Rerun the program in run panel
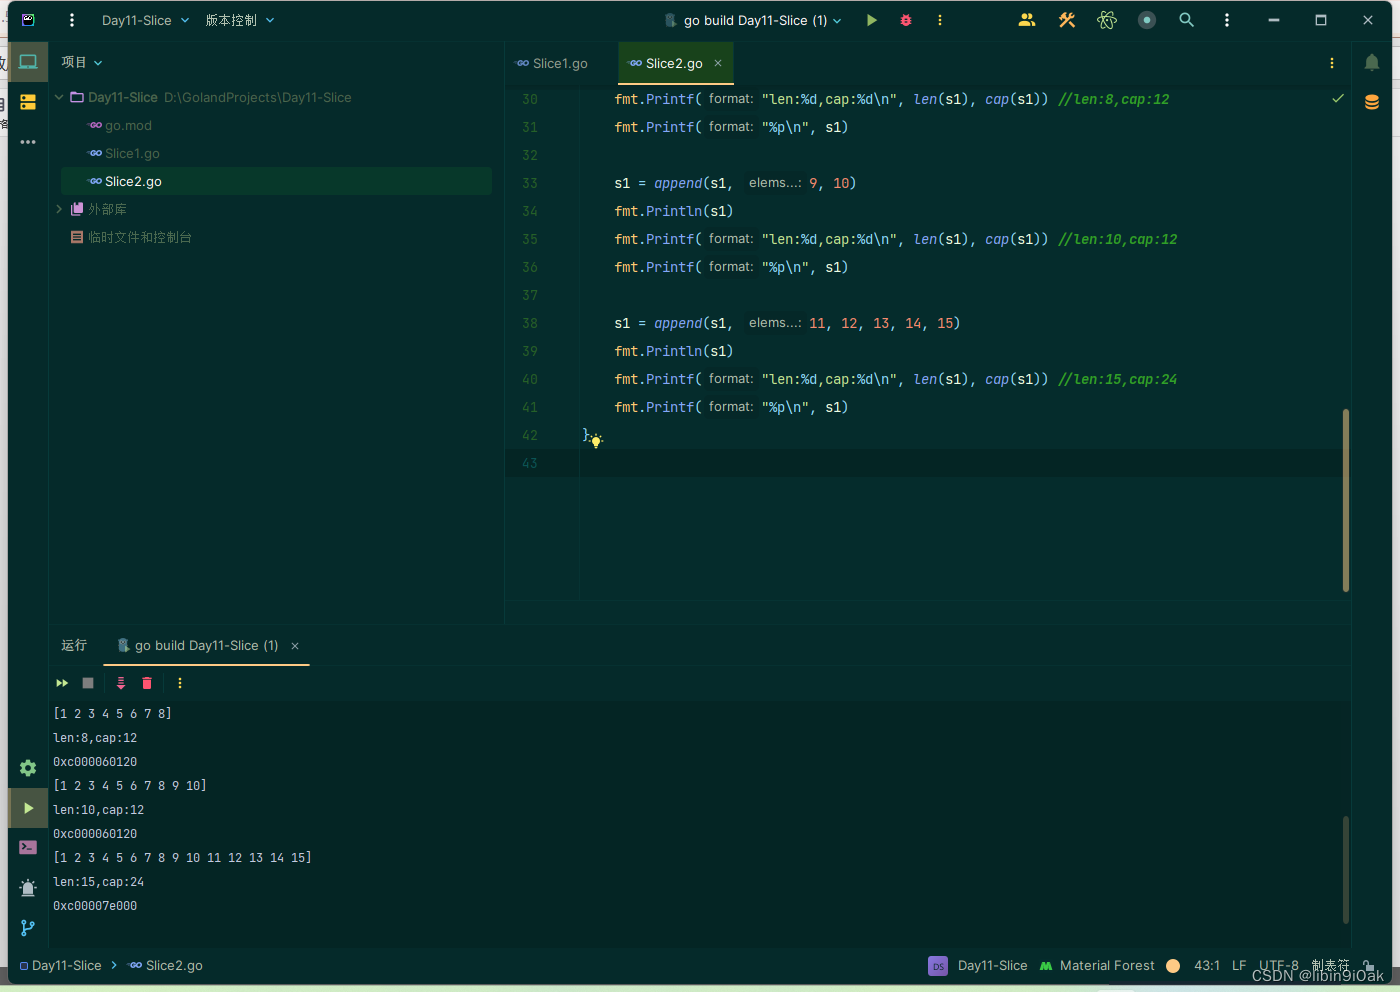Image resolution: width=1400 pixels, height=992 pixels. 62,683
